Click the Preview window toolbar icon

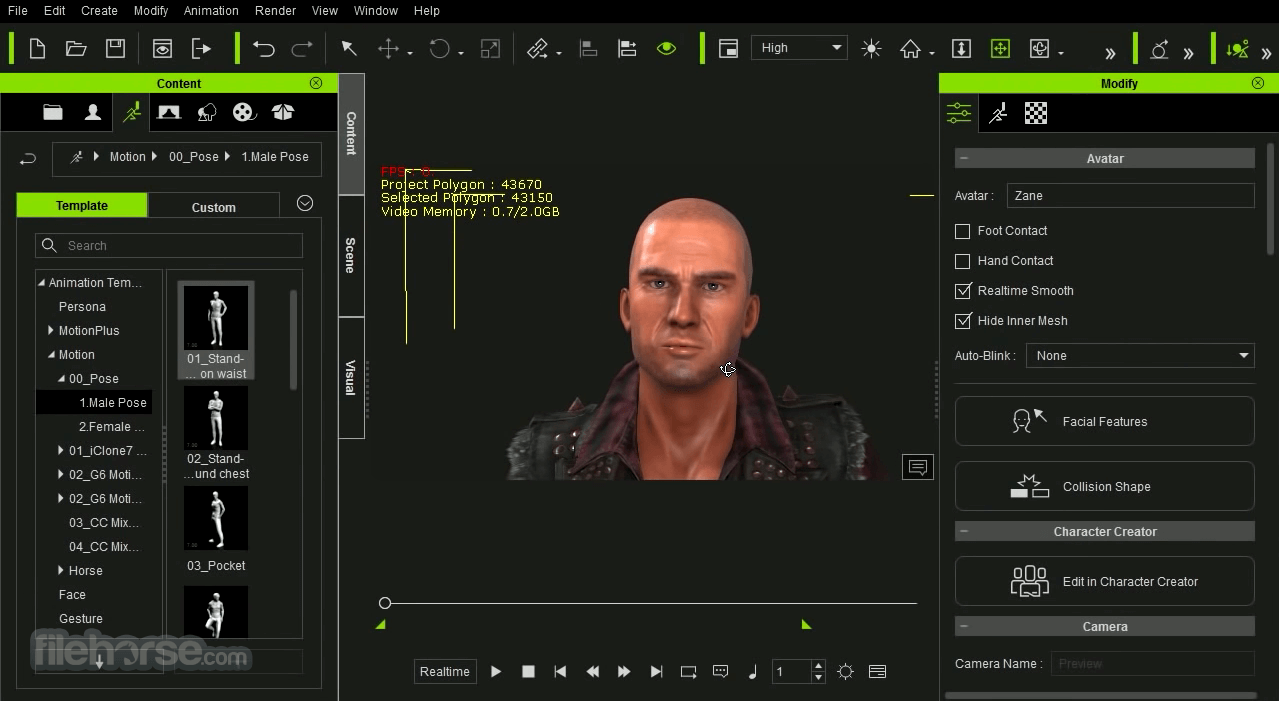click(162, 48)
